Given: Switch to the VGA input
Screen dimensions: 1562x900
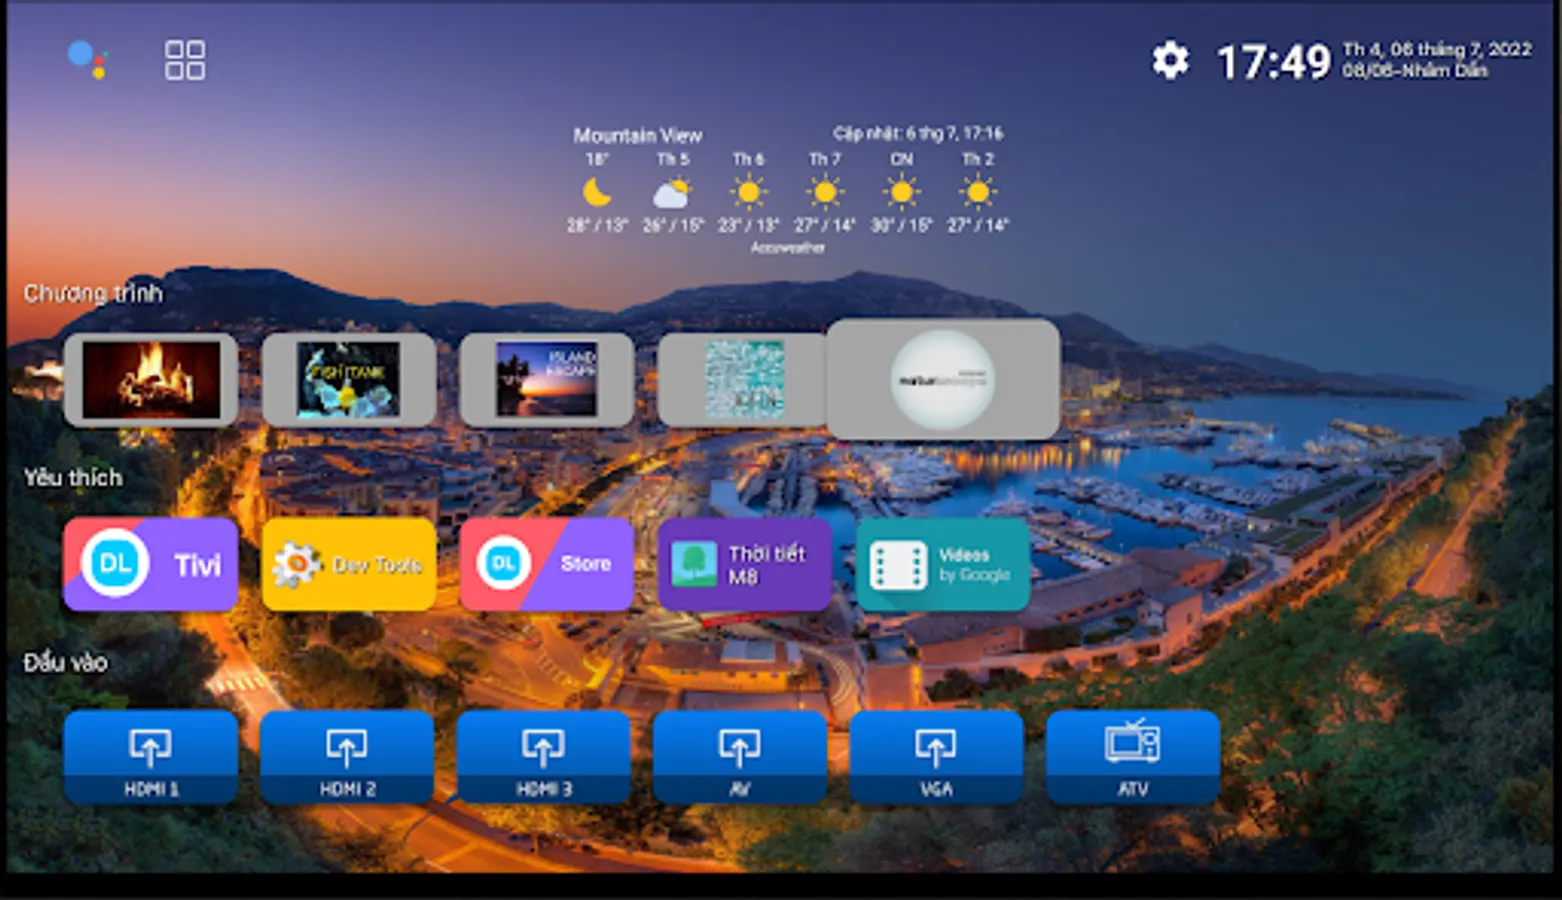Looking at the screenshot, I should pos(936,757).
